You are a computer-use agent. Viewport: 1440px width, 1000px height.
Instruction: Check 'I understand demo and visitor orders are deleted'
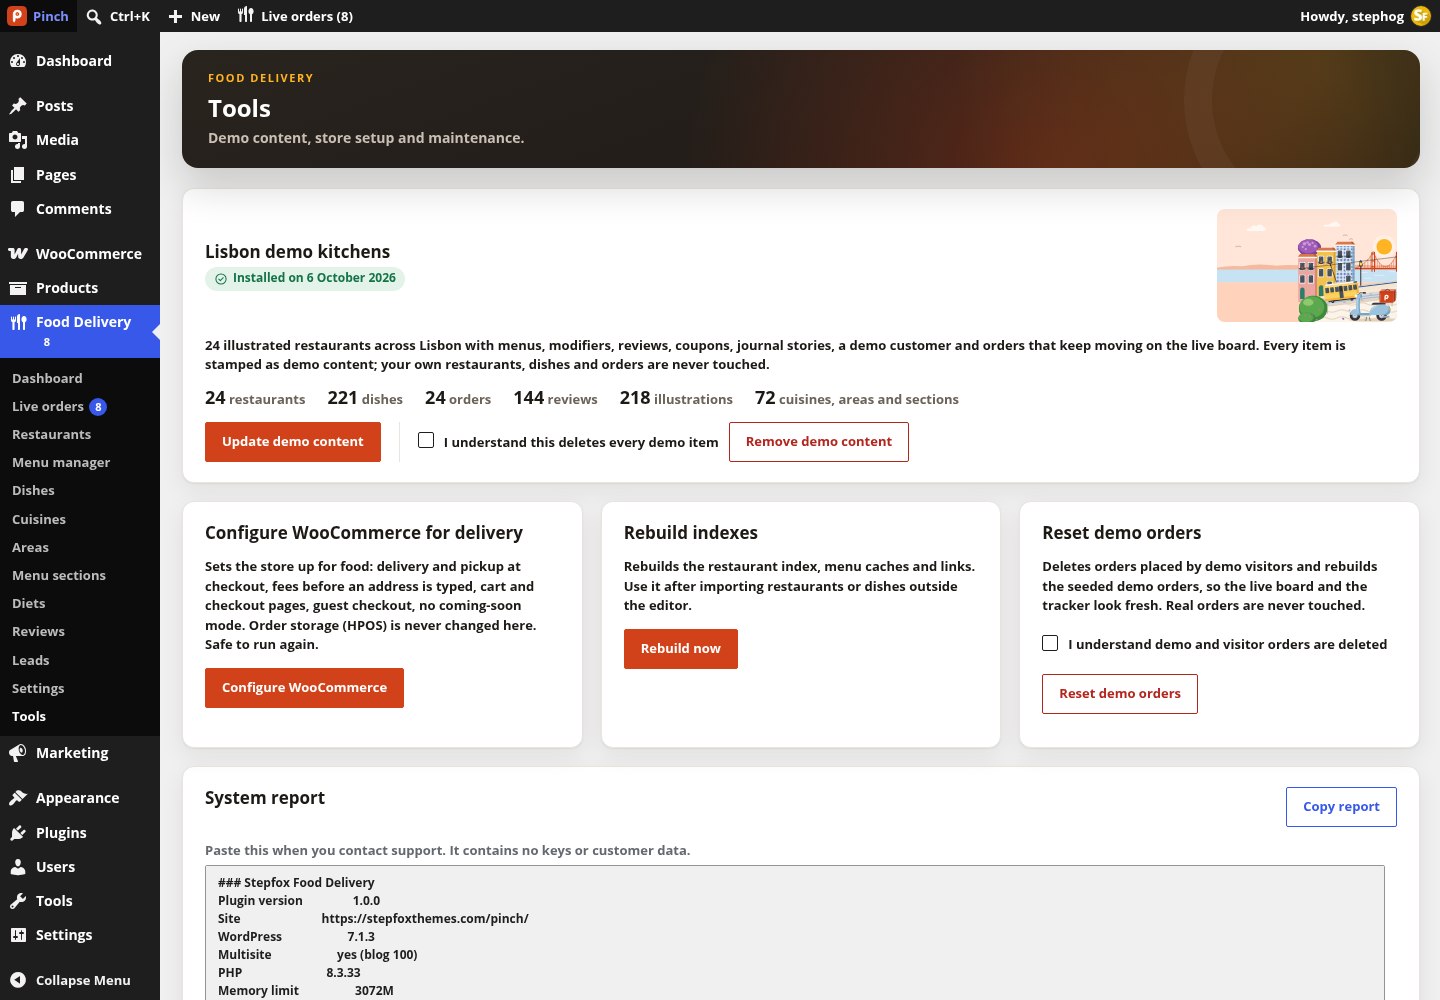1050,643
